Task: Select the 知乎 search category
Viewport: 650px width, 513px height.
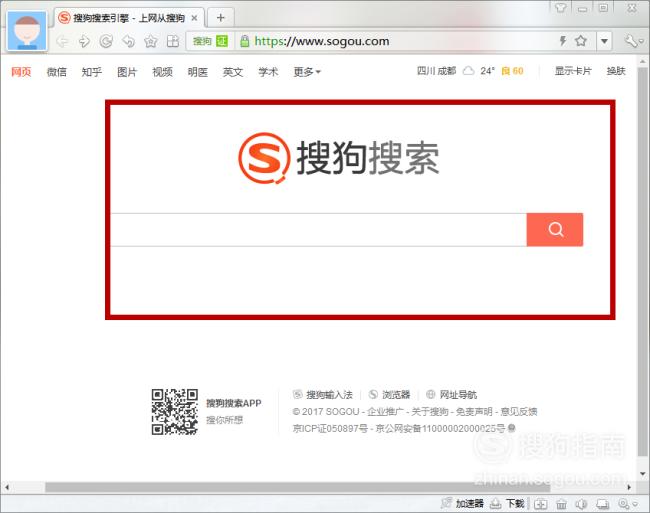Action: click(x=92, y=72)
